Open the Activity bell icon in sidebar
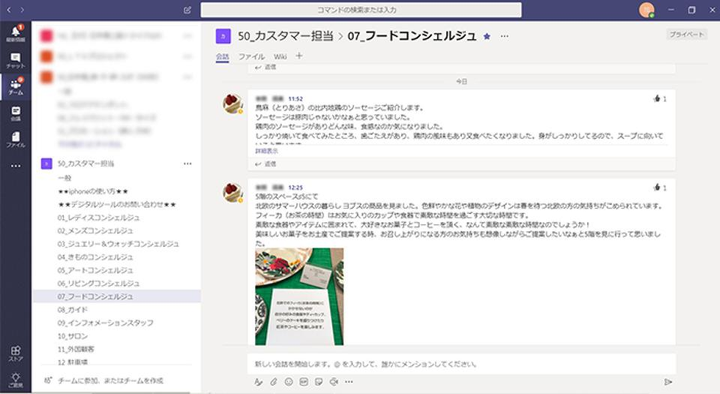This screenshot has width=720, height=394. tap(16, 33)
